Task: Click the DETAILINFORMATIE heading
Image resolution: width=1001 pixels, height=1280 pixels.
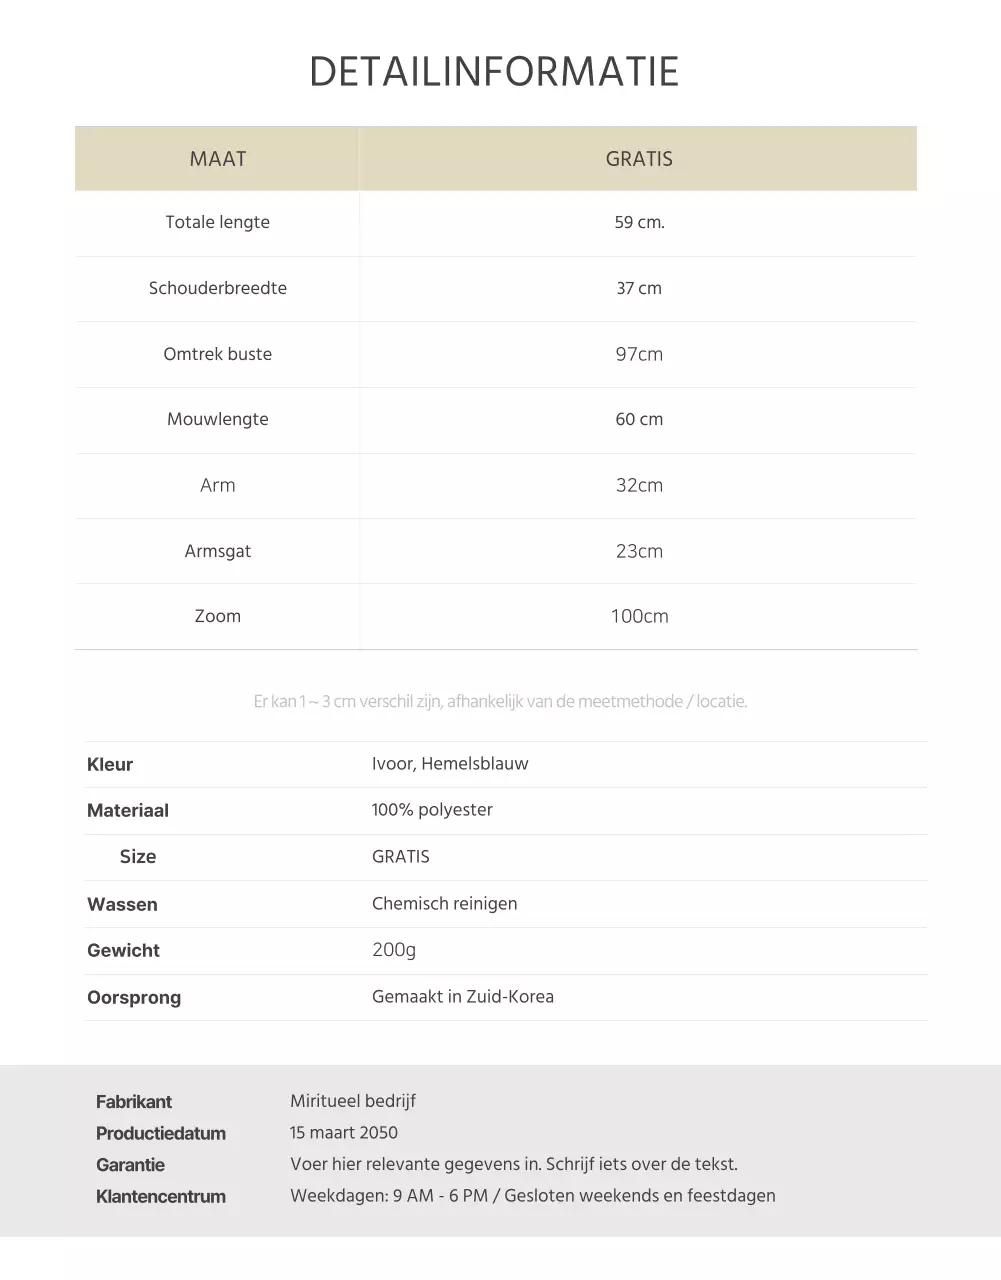Action: coord(494,72)
